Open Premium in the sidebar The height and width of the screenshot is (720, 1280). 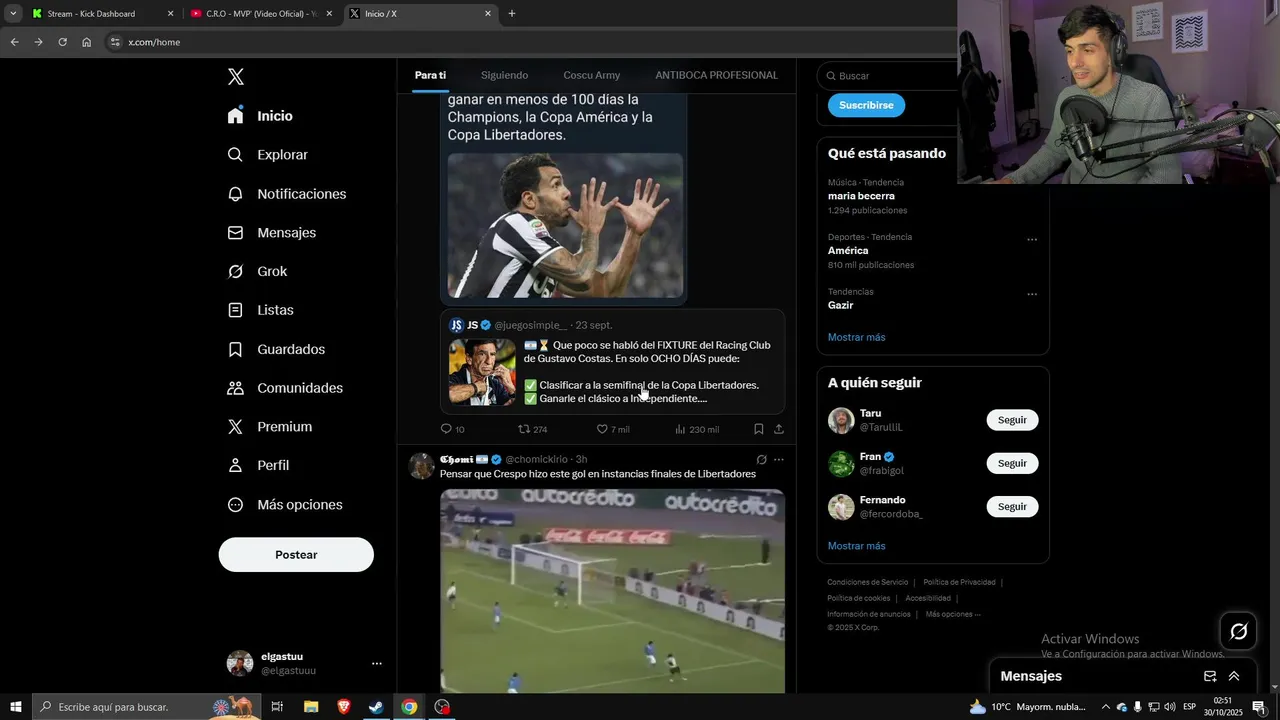click(269, 427)
